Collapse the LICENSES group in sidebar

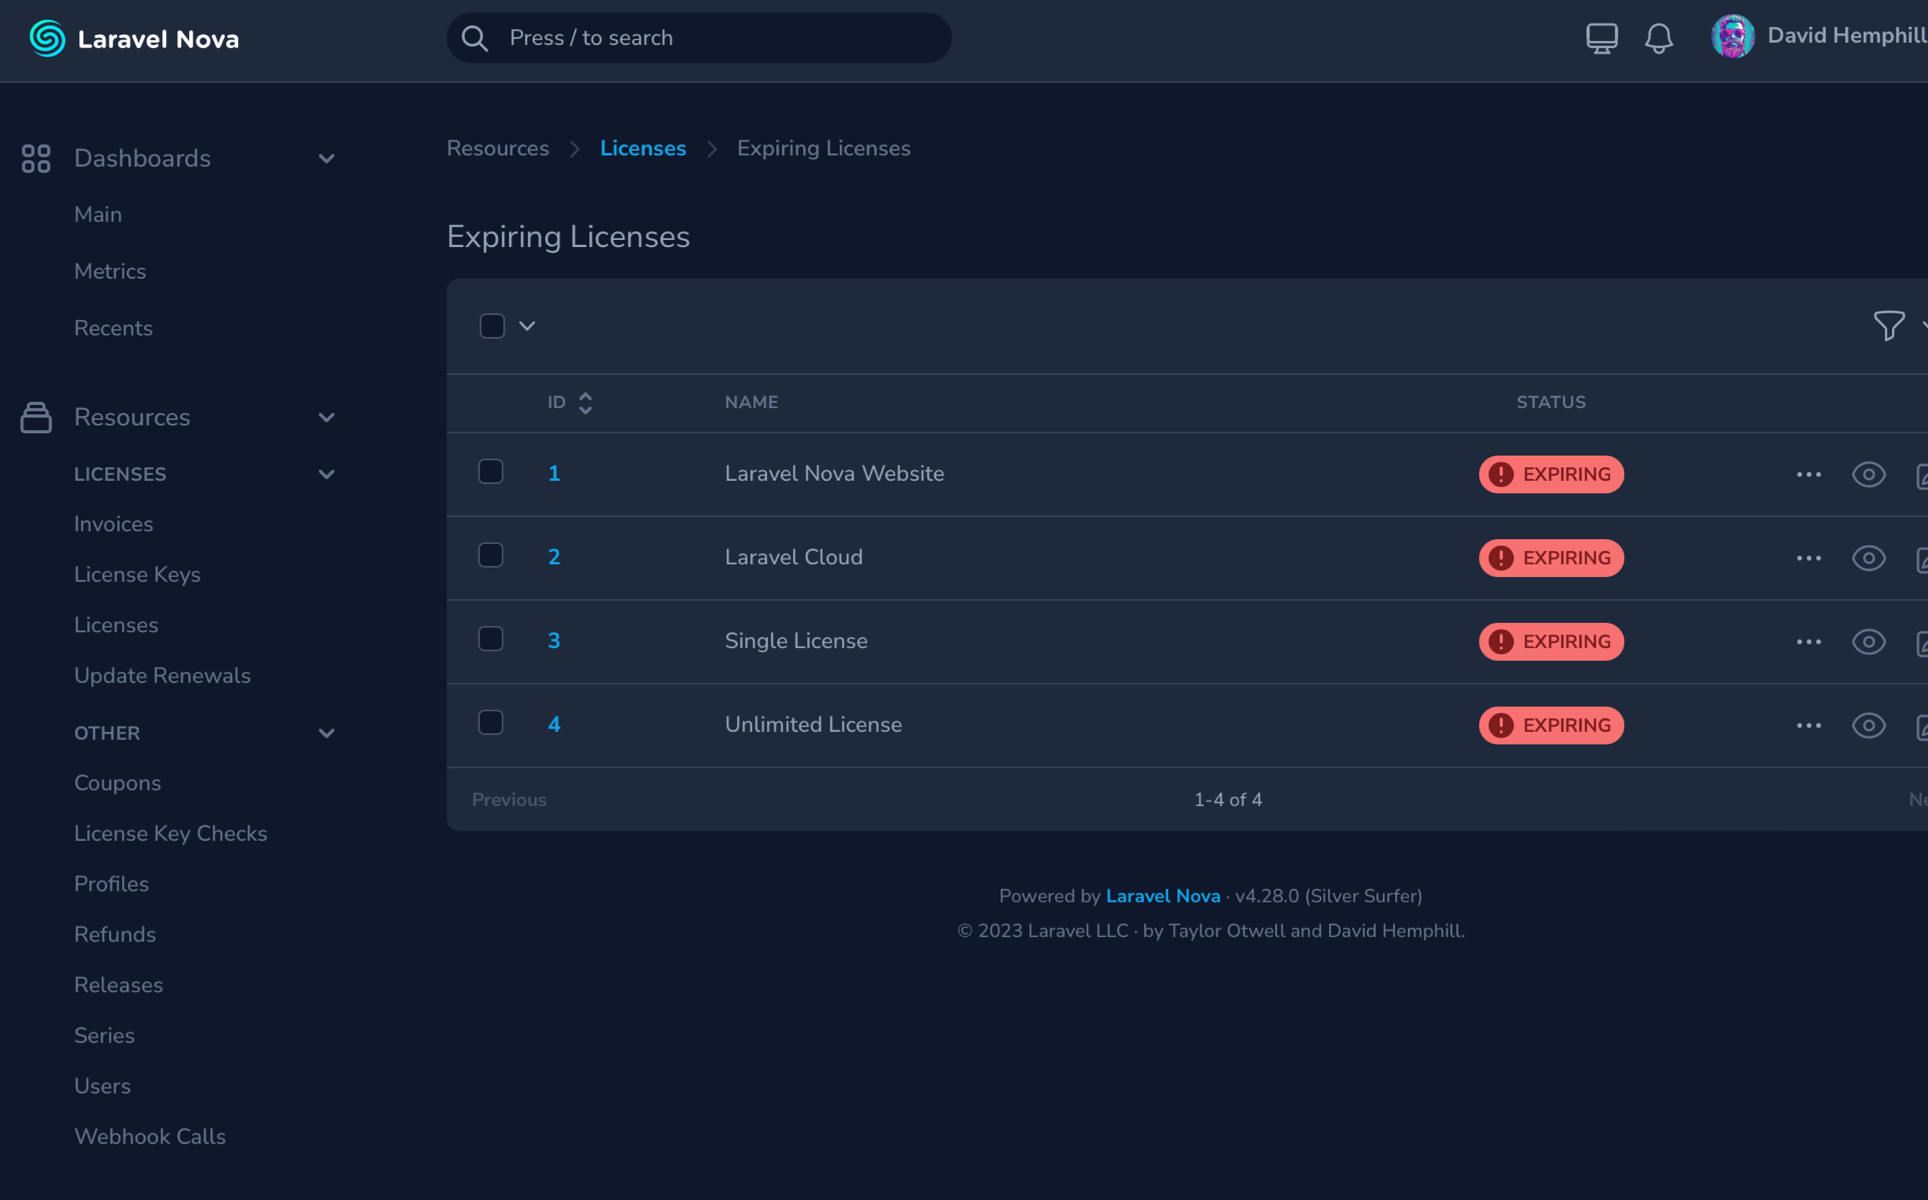[x=326, y=473]
